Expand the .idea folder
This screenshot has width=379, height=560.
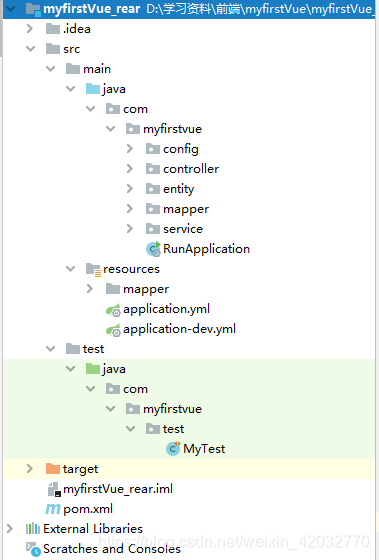tap(30, 29)
